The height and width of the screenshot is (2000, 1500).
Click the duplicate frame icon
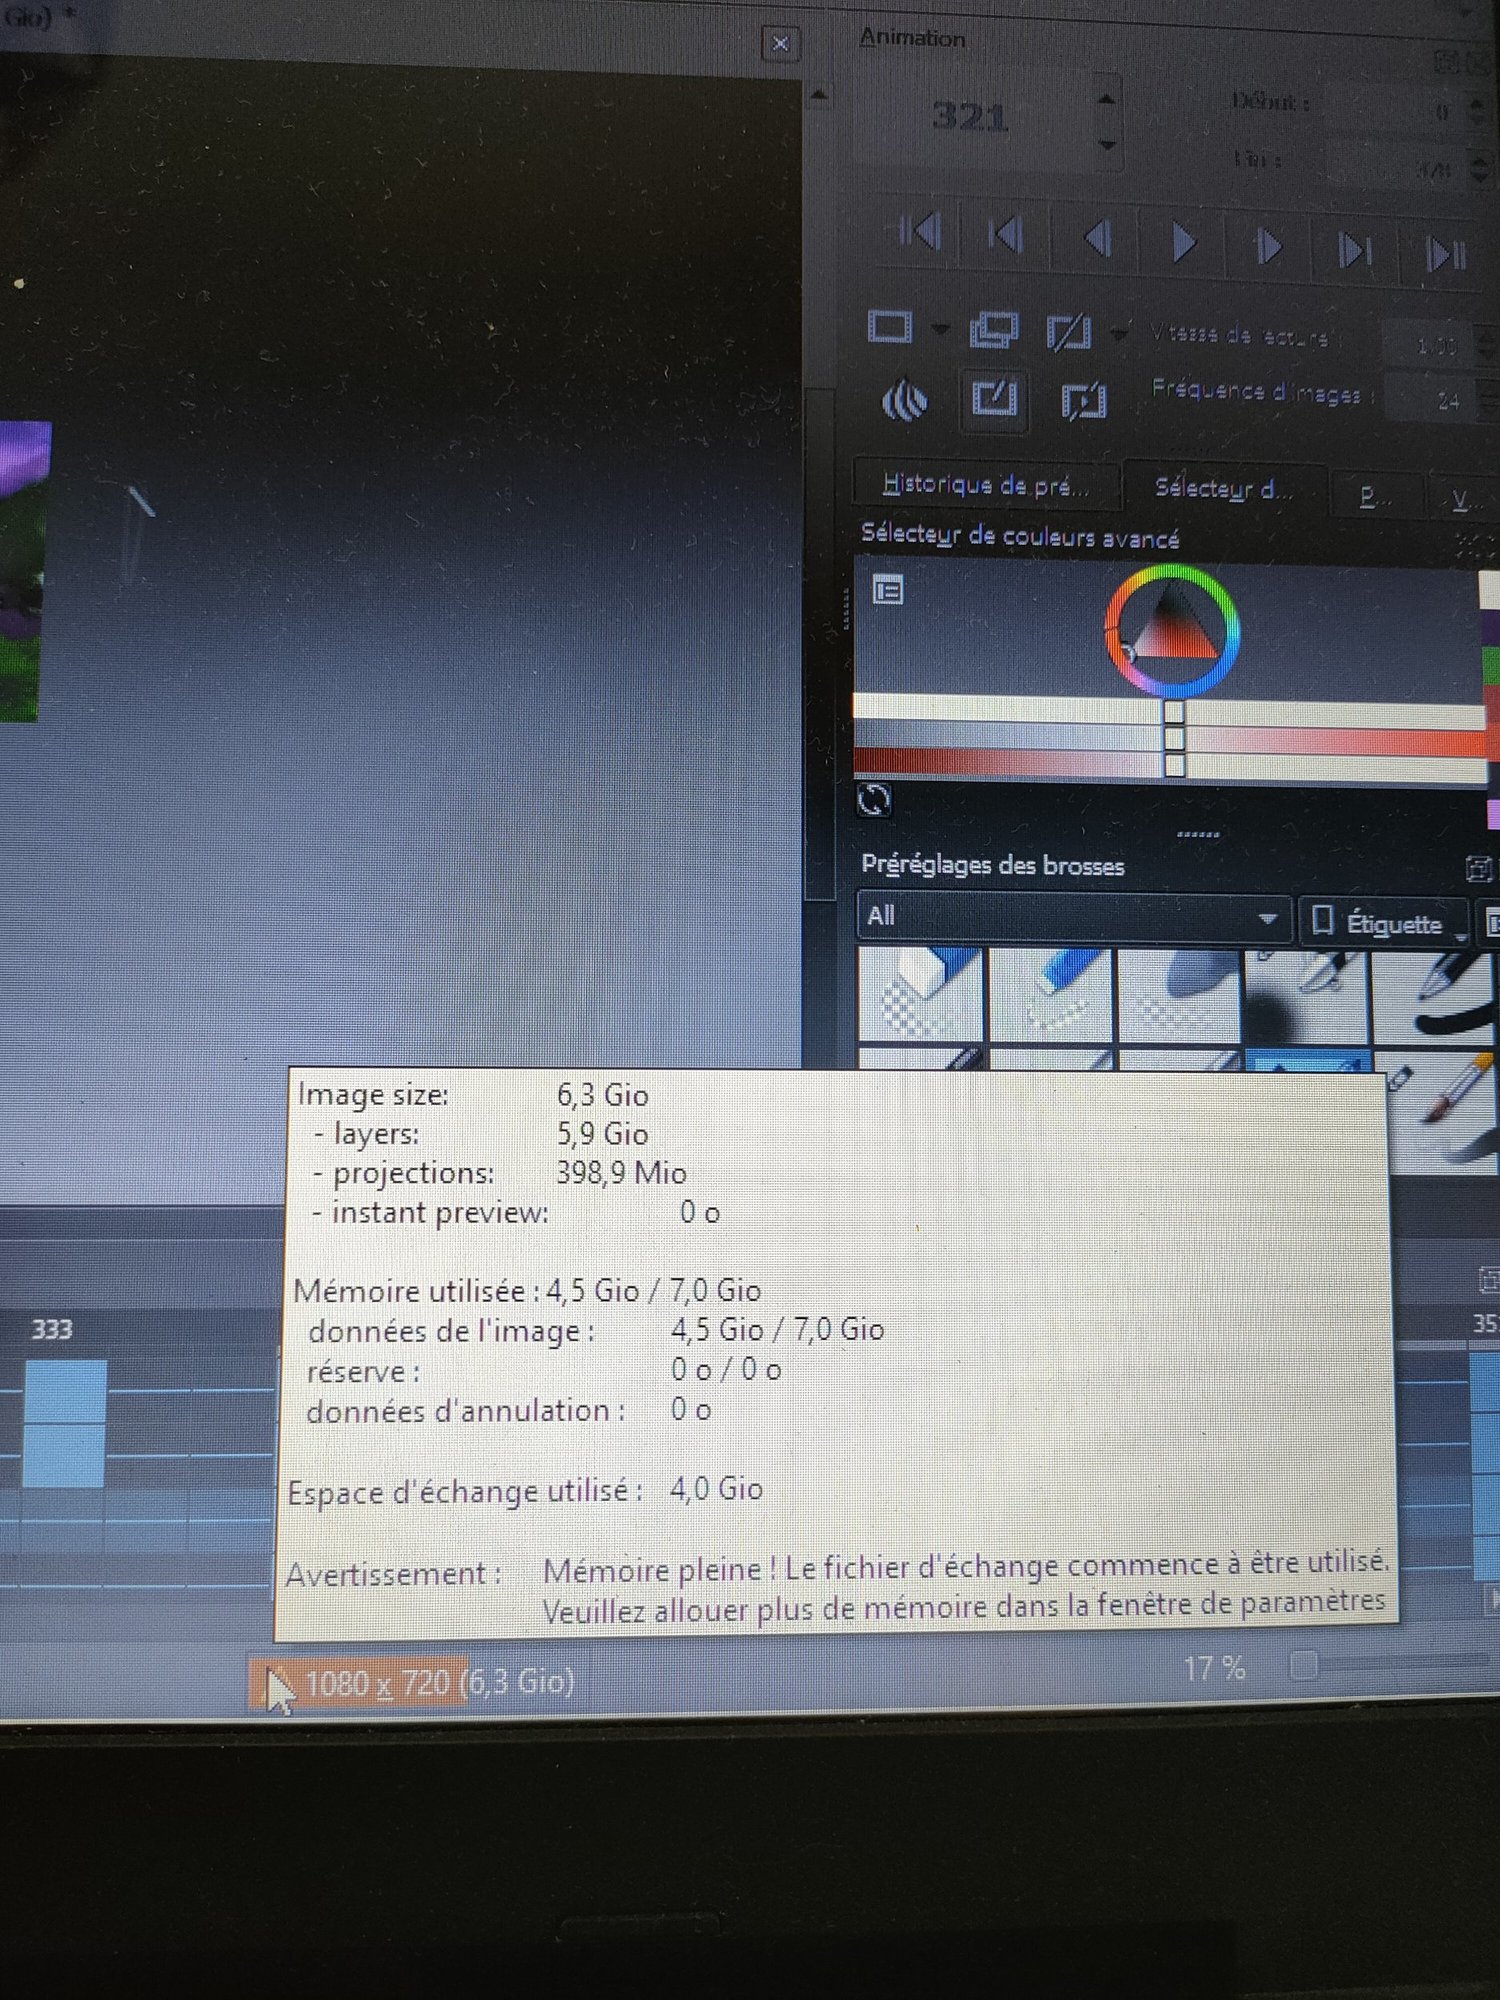[x=993, y=330]
